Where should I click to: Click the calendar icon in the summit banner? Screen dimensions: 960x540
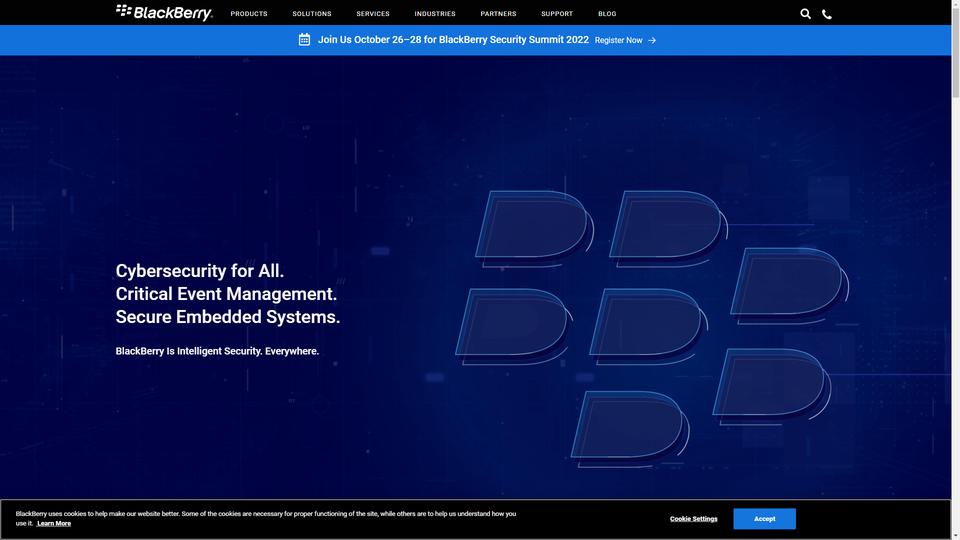click(x=304, y=40)
